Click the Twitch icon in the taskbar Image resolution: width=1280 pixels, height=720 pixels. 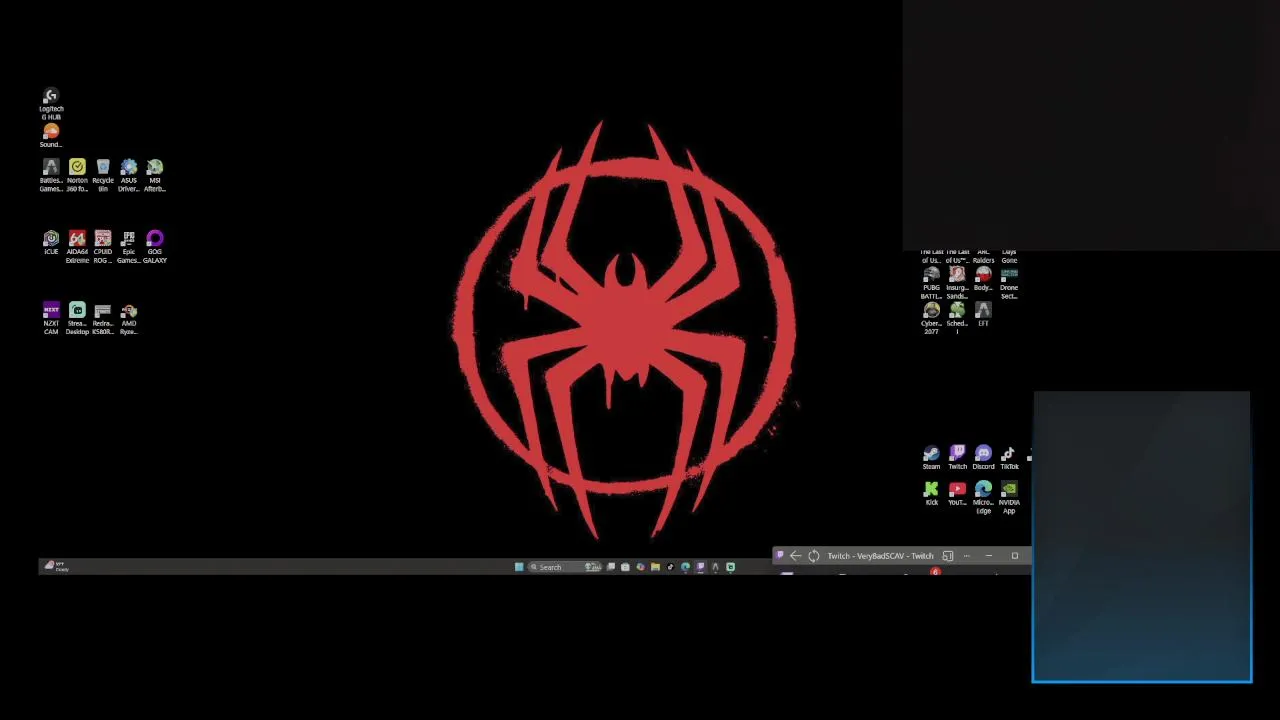pos(700,567)
